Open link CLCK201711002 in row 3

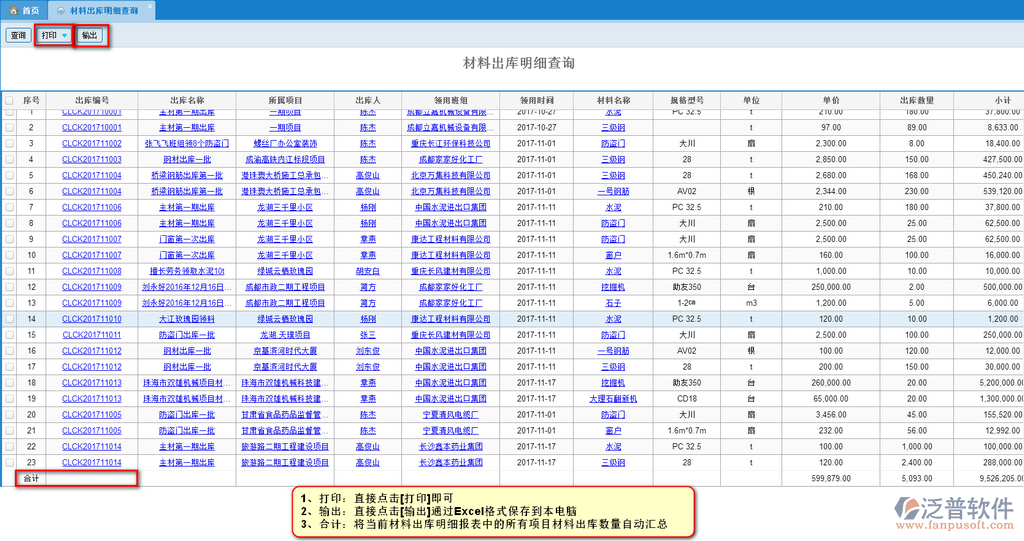[x=91, y=143]
